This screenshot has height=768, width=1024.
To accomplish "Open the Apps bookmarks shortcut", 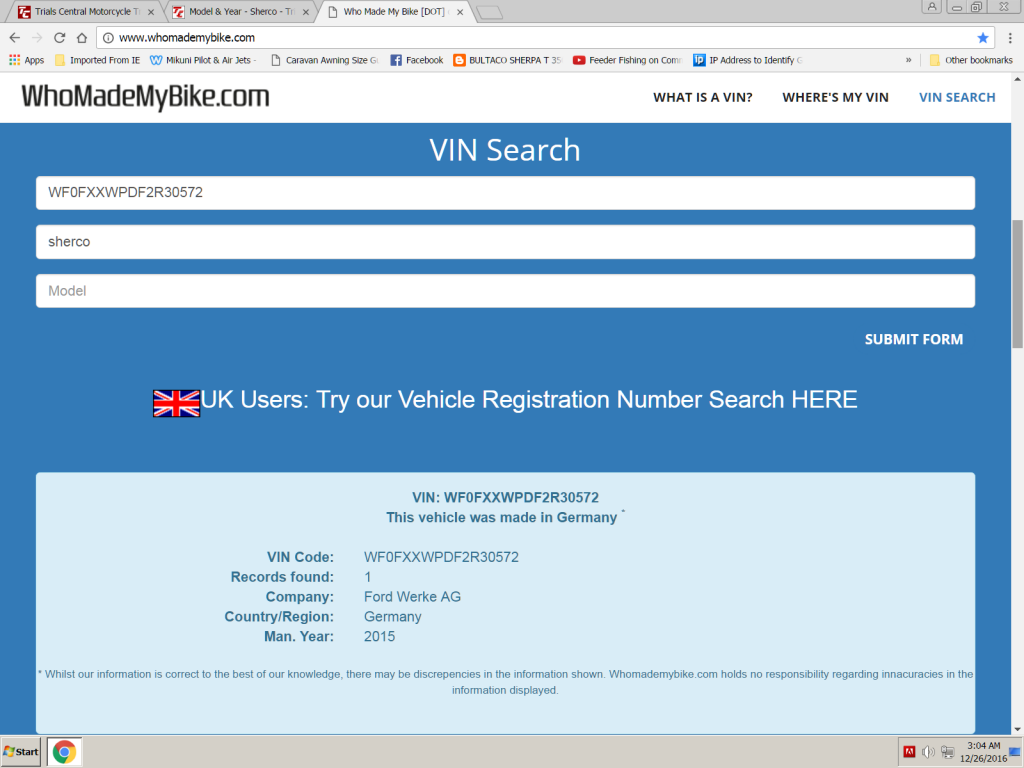I will click(x=26, y=60).
